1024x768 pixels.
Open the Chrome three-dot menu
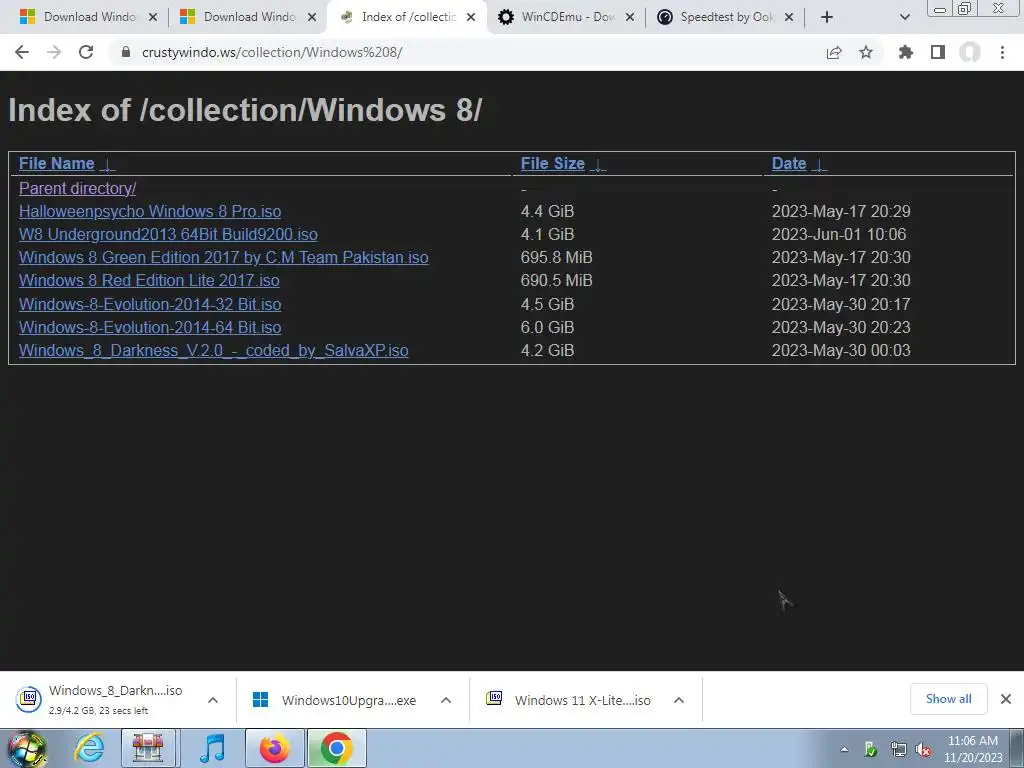pyautogui.click(x=1002, y=52)
